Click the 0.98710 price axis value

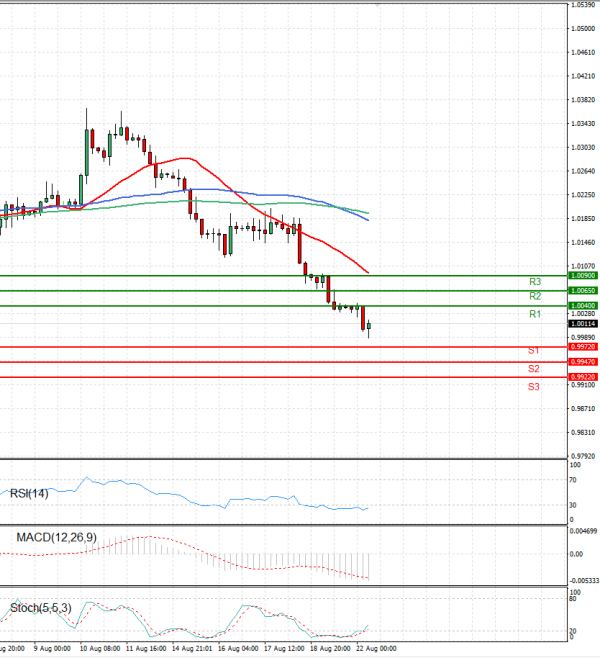[583, 409]
